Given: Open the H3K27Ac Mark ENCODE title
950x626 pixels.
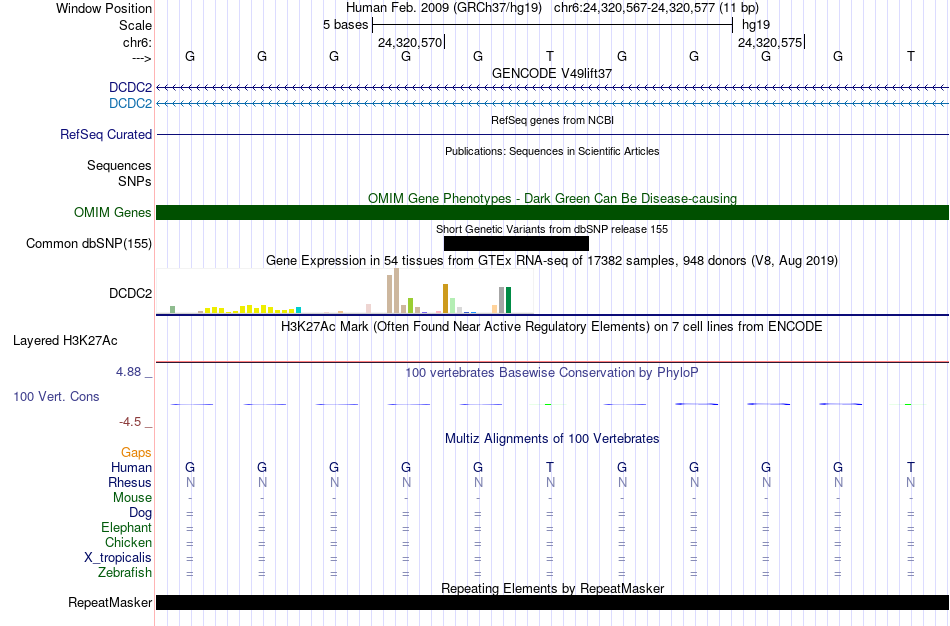Looking at the screenshot, I should 552,327.
